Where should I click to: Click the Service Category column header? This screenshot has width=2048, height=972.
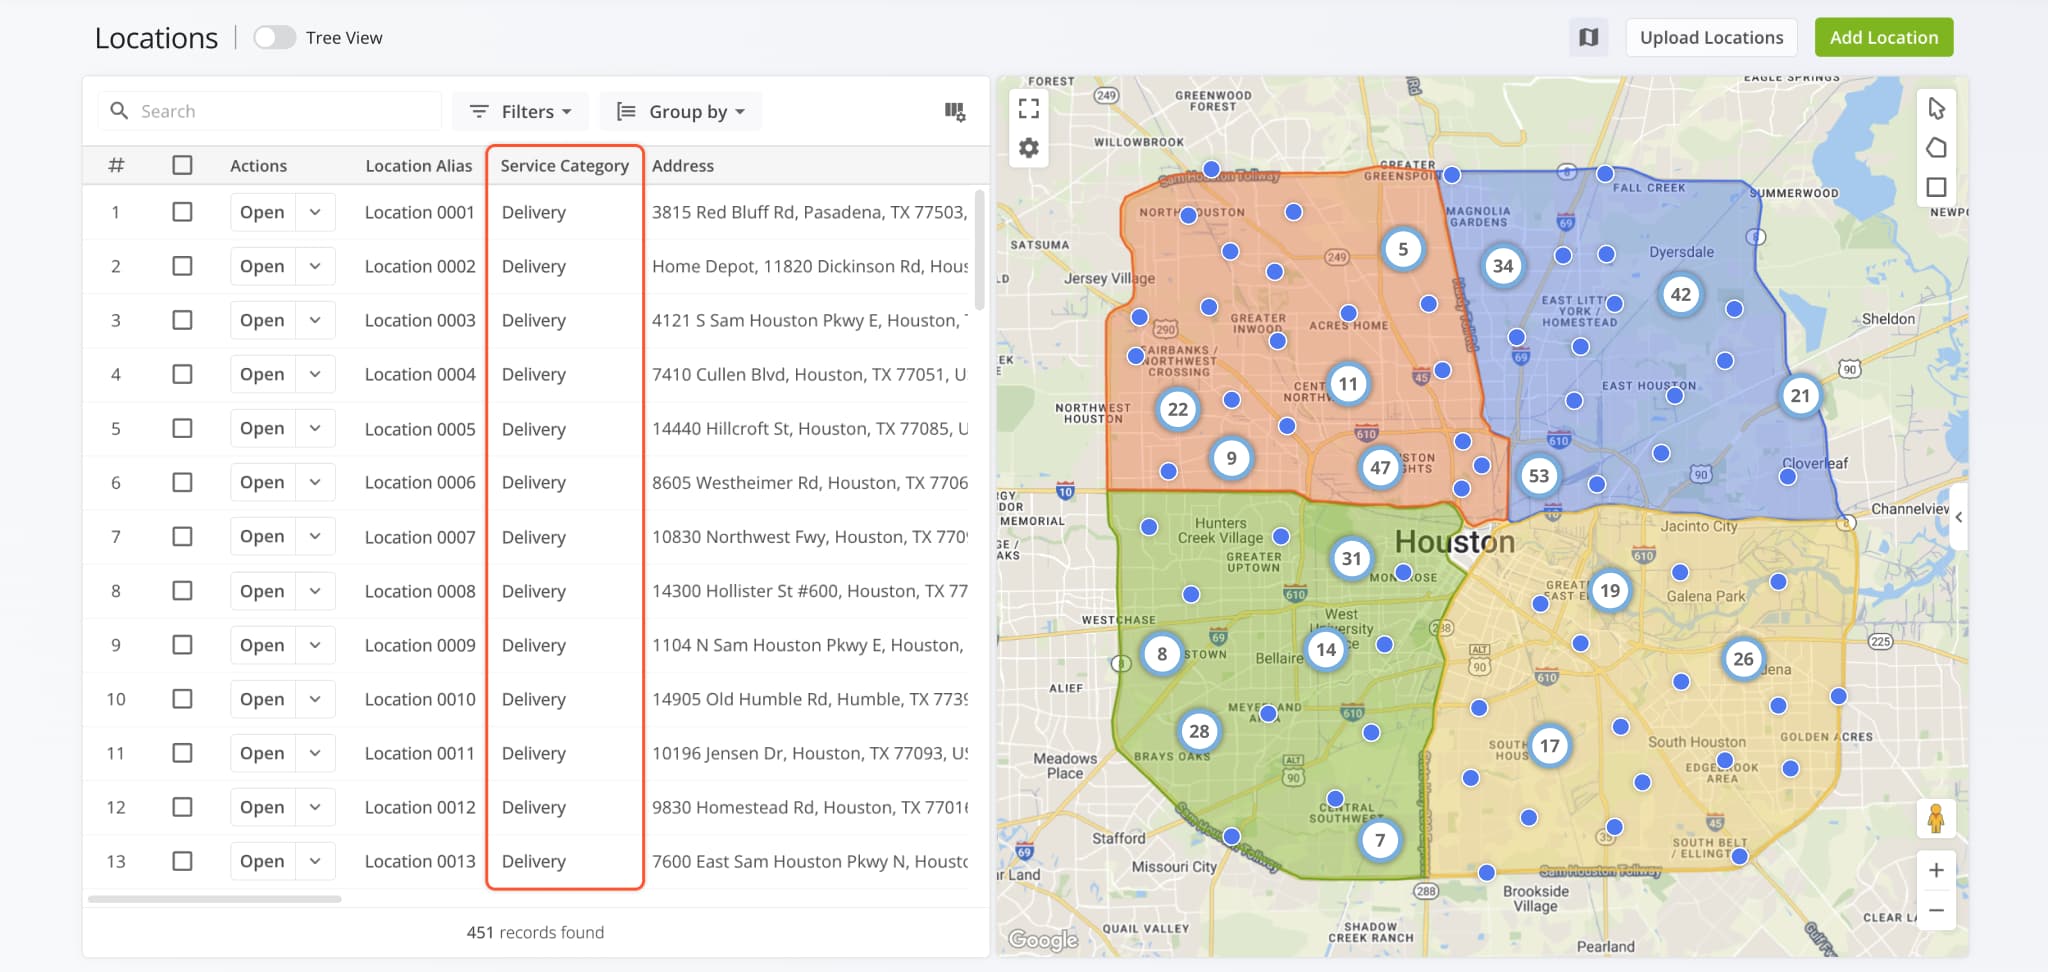(x=563, y=165)
